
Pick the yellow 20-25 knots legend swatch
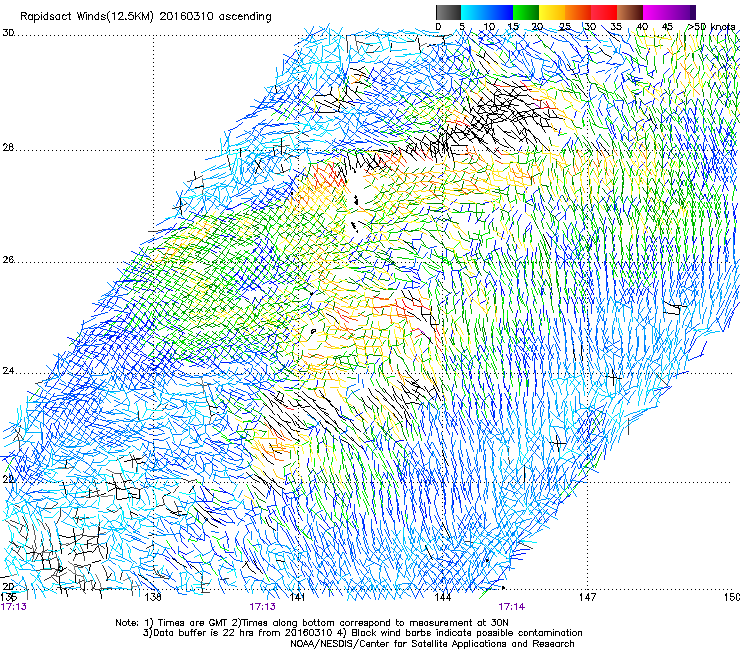coord(552,12)
